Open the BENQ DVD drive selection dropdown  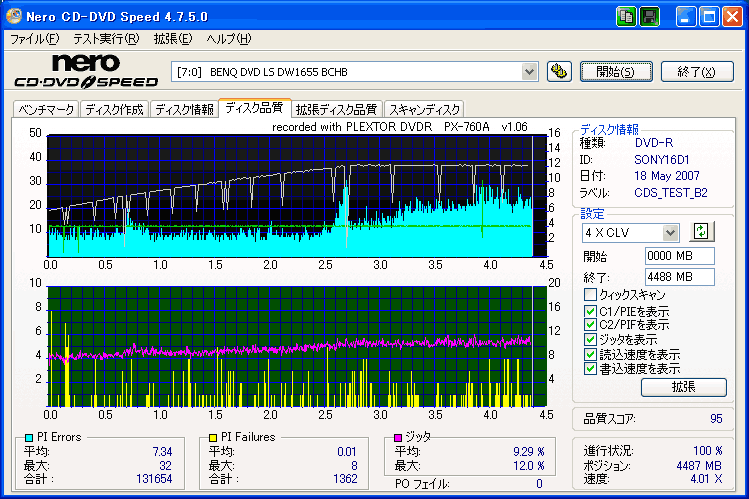coord(530,71)
